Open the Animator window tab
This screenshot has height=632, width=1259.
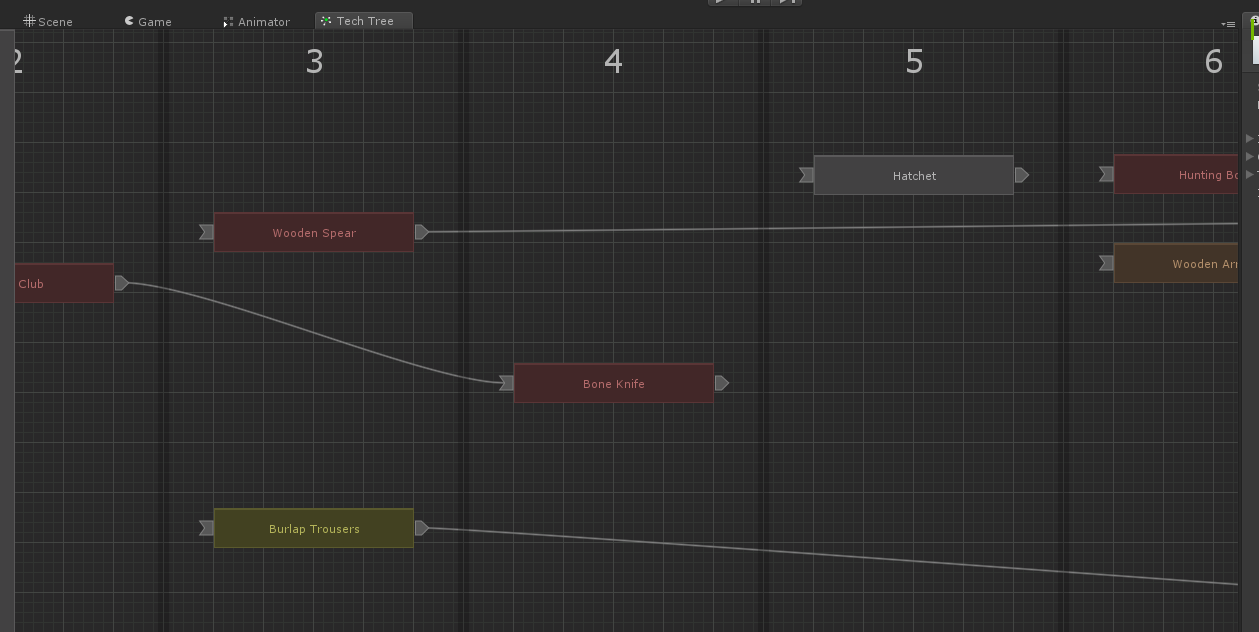pyautogui.click(x=256, y=20)
